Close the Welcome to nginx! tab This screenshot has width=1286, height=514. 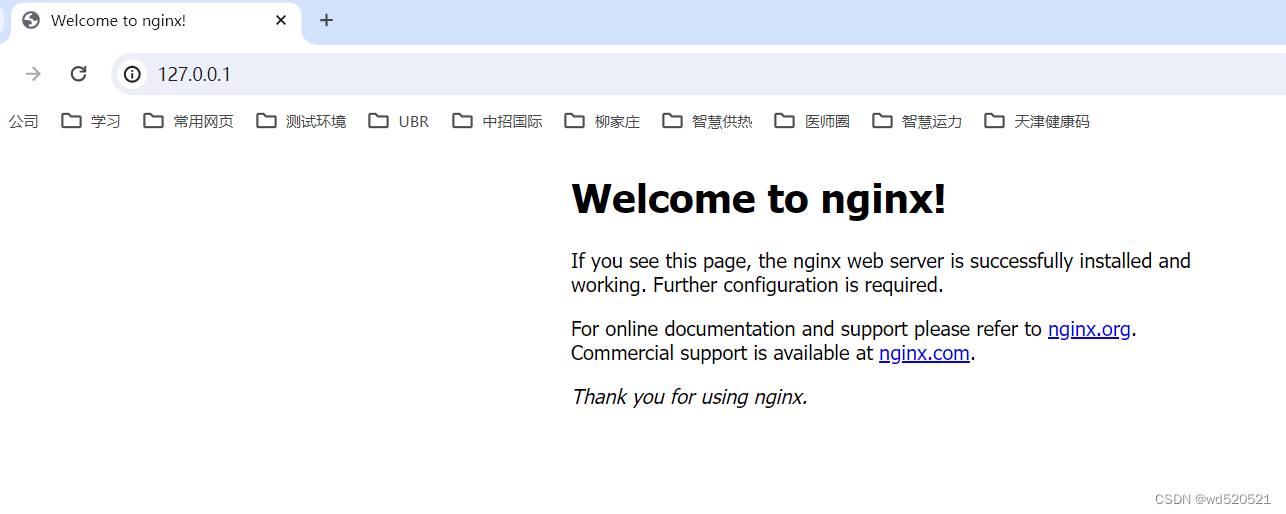pos(281,20)
